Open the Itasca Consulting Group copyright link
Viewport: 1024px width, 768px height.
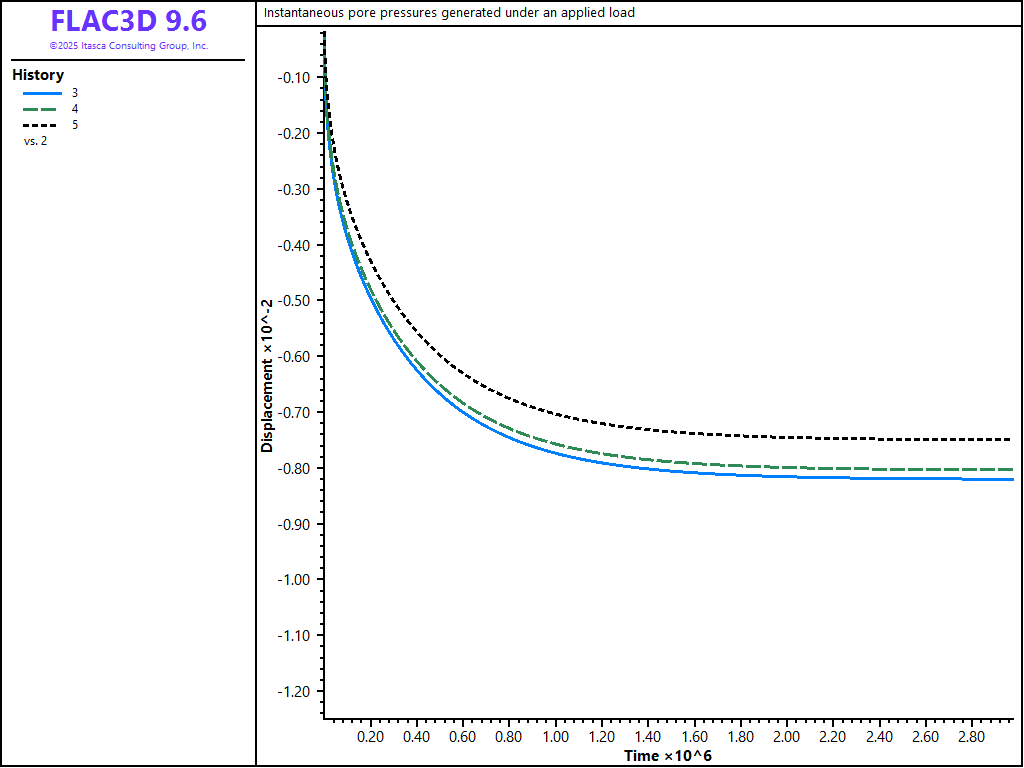click(x=128, y=46)
